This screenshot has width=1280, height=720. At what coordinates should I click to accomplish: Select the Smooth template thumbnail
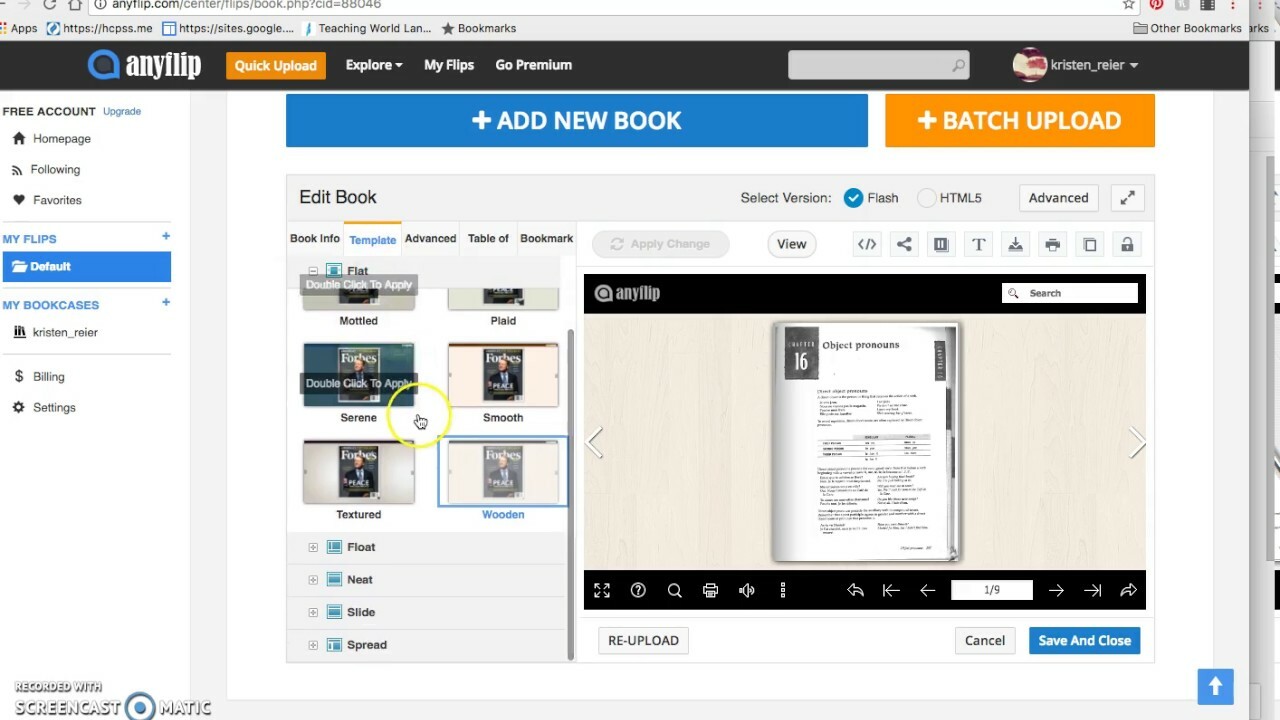(x=503, y=375)
